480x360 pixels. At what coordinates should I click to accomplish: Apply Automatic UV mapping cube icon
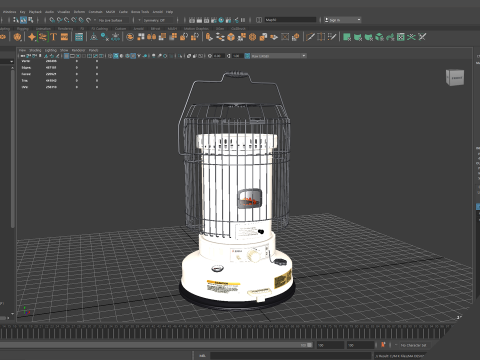coord(379,37)
